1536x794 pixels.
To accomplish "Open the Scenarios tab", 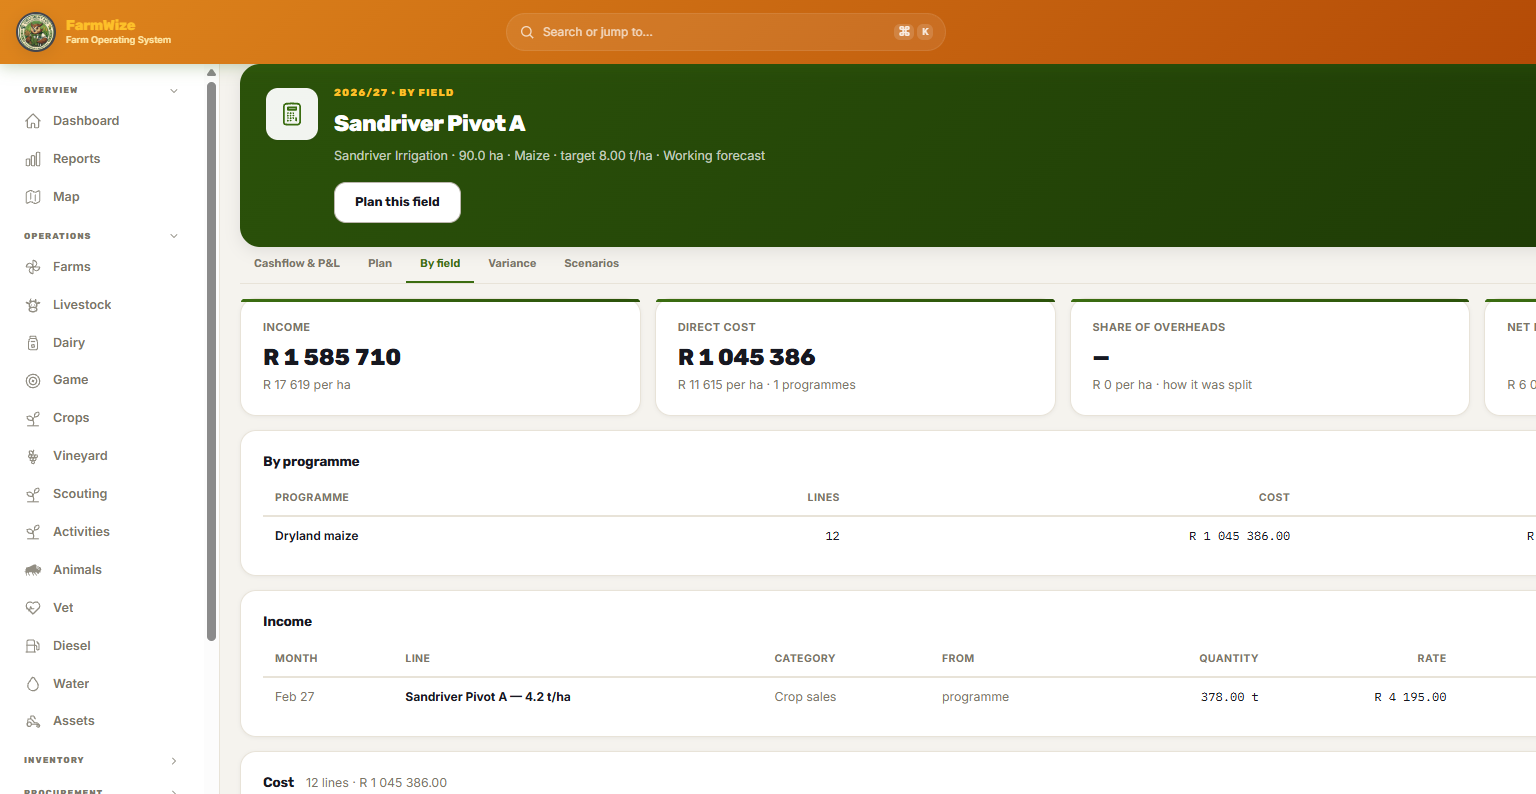I will (591, 264).
